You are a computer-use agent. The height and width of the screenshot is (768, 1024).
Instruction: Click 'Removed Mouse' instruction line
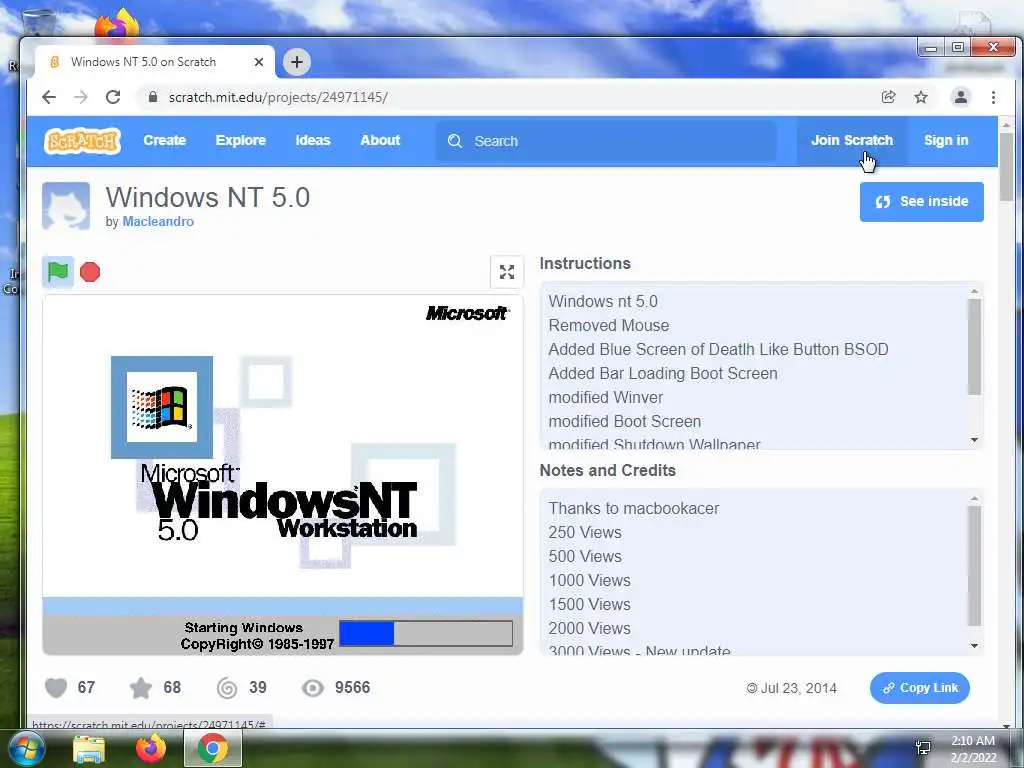point(609,325)
